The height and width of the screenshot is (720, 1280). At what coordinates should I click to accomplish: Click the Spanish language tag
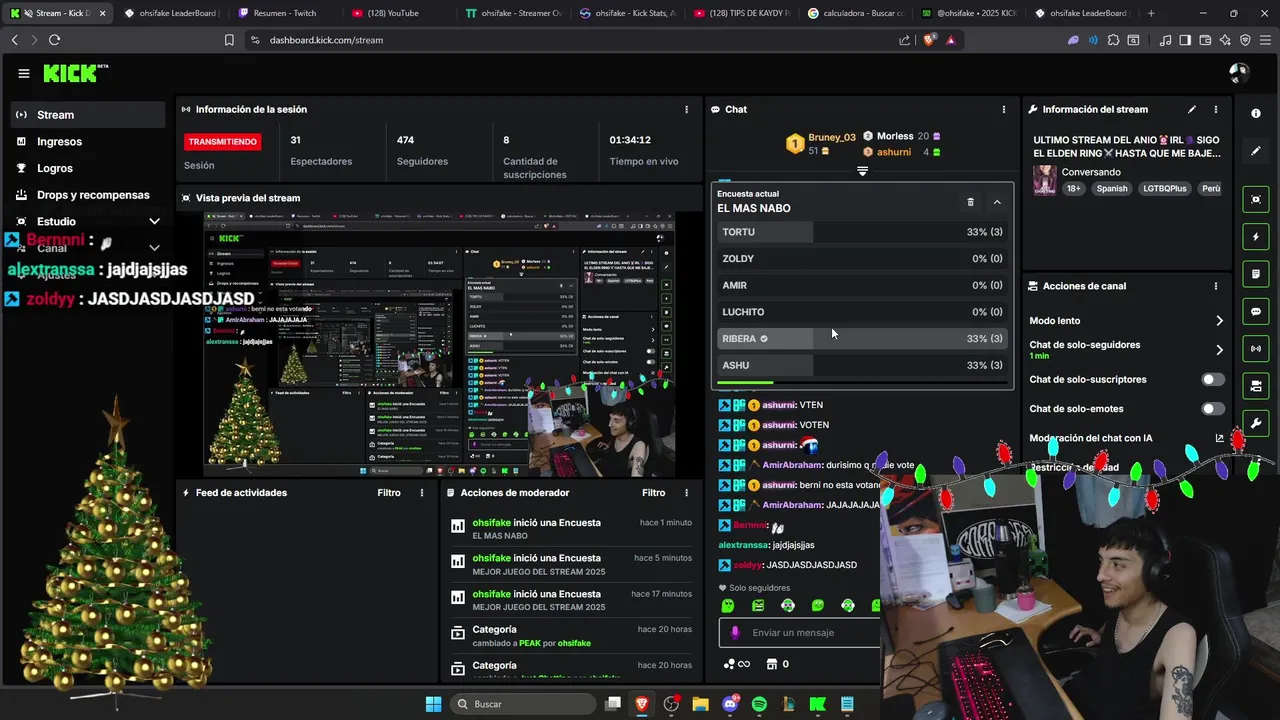(x=1111, y=188)
